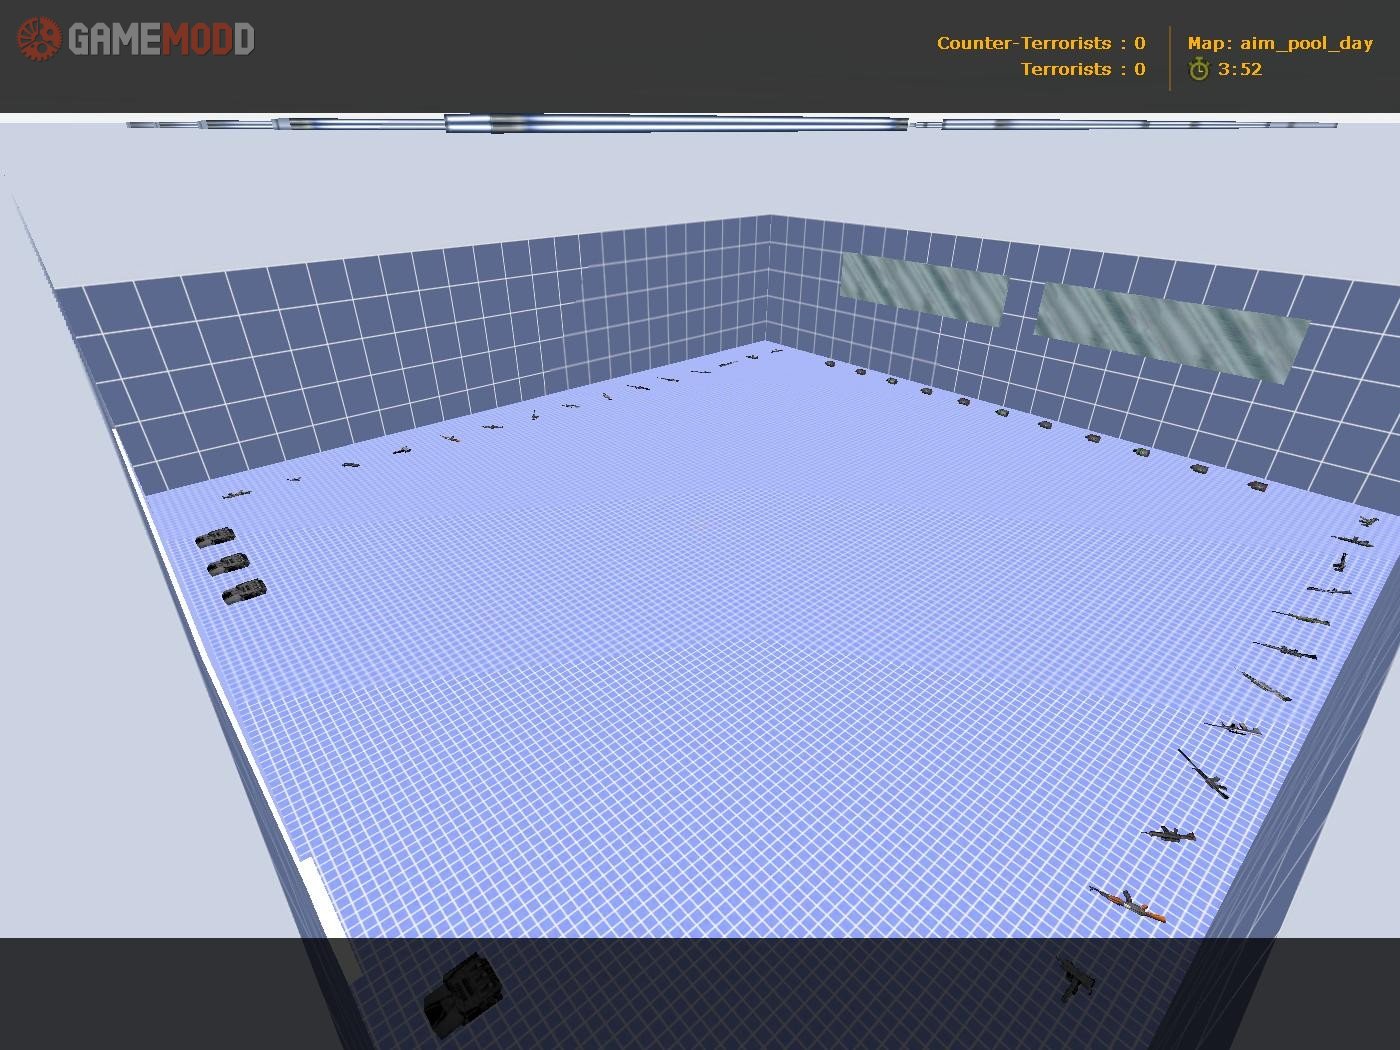Select the middle kevlar vest on left
This screenshot has width=1400, height=1050.
[228, 565]
